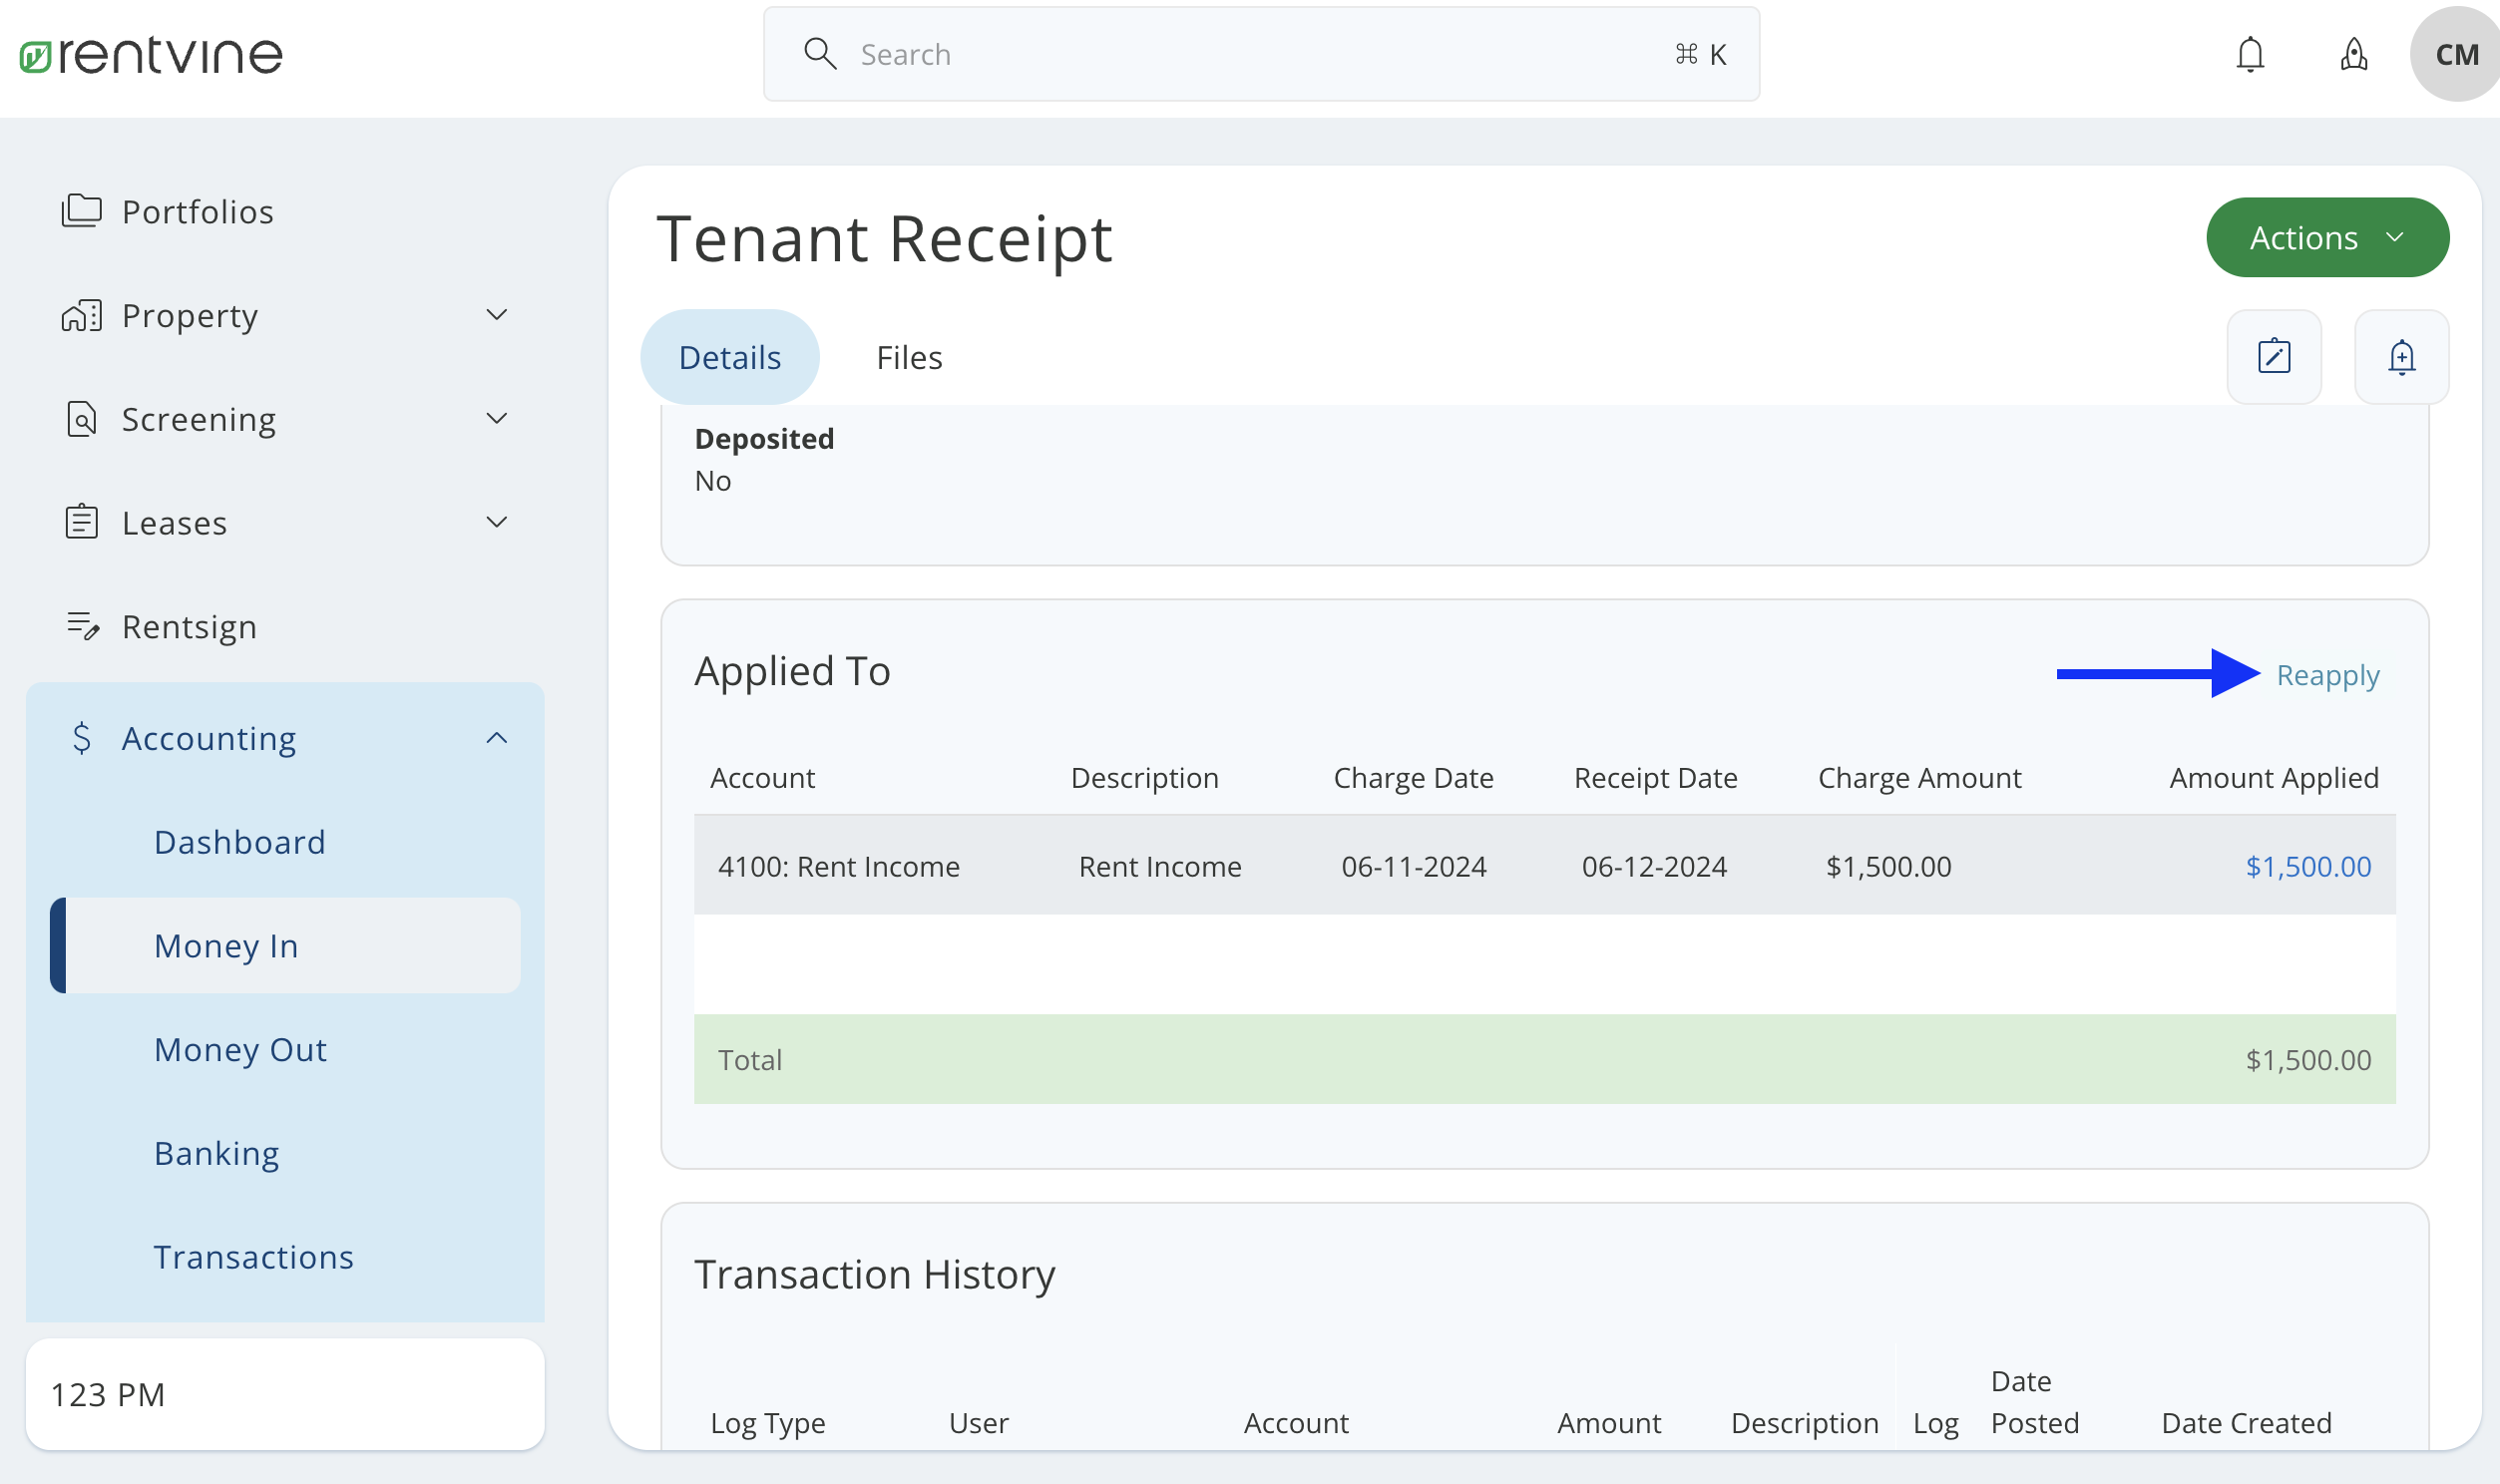The height and width of the screenshot is (1484, 2500).
Task: Click the Accounting dollar icon in sidebar
Action: pos(83,737)
